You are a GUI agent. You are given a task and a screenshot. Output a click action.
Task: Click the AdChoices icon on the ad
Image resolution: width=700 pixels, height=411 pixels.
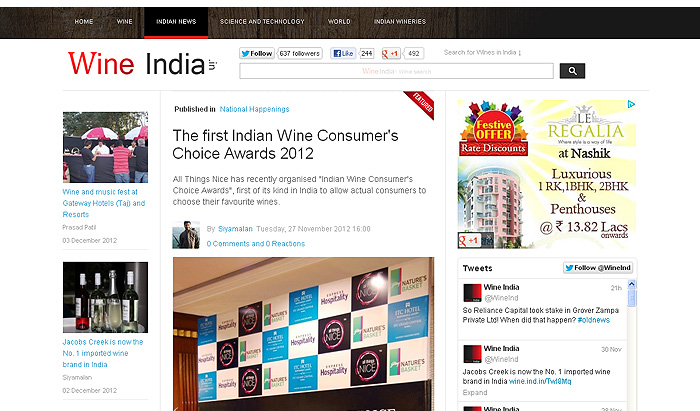point(631,104)
